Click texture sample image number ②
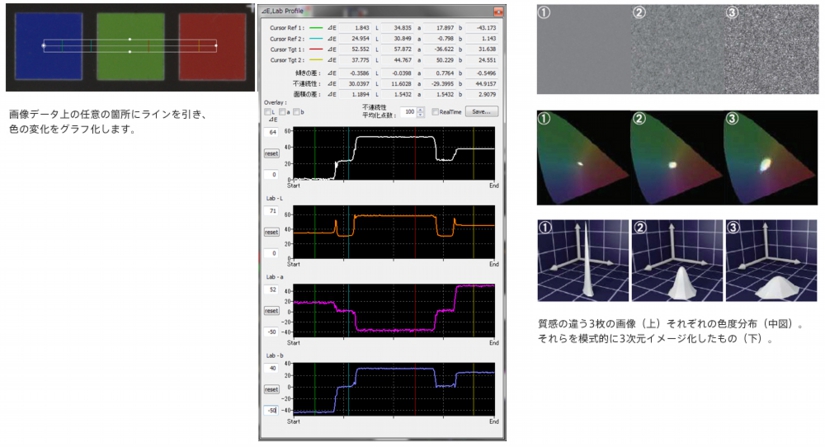The width and height of the screenshot is (825, 447). pyautogui.click(x=678, y=49)
